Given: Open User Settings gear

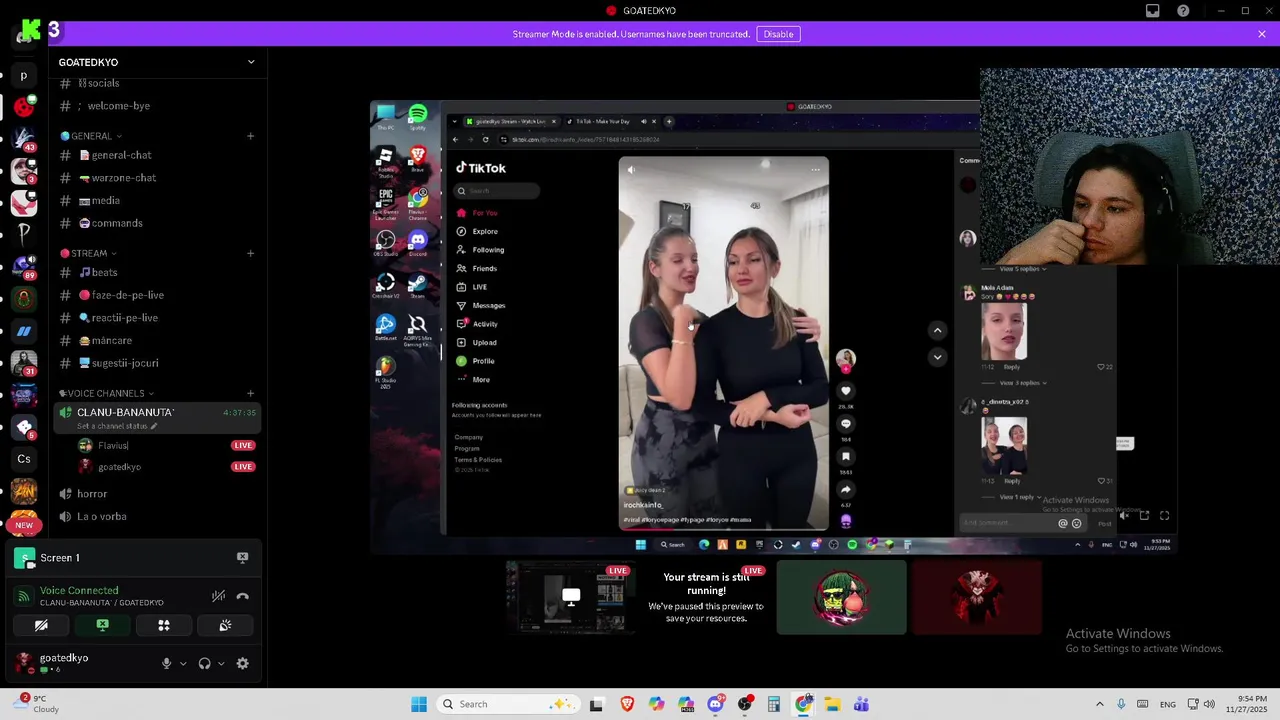Looking at the screenshot, I should pyautogui.click(x=242, y=663).
